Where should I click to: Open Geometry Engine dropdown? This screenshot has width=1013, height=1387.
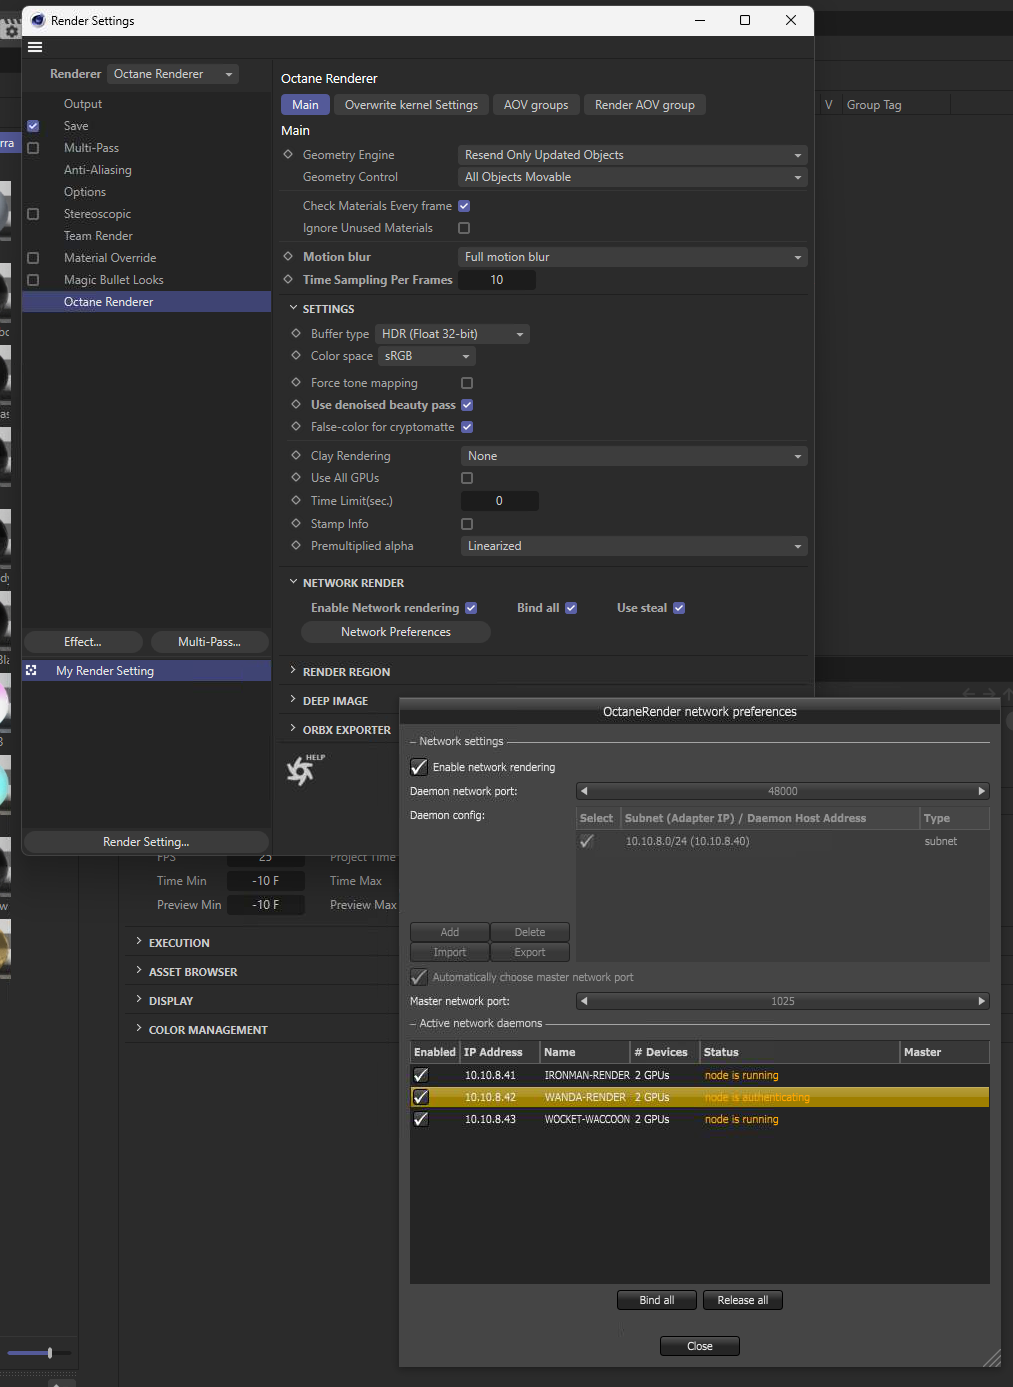point(632,155)
